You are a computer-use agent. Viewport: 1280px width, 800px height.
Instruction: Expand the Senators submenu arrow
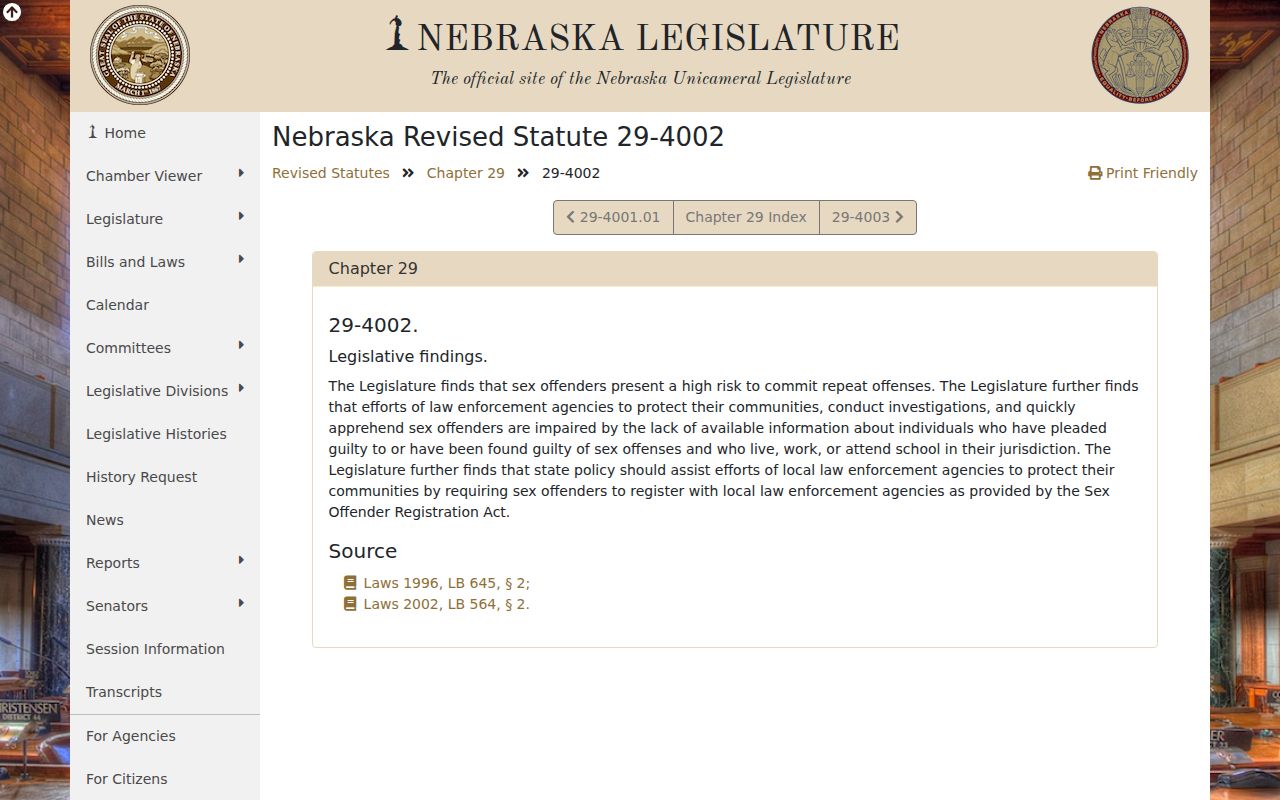coord(241,604)
